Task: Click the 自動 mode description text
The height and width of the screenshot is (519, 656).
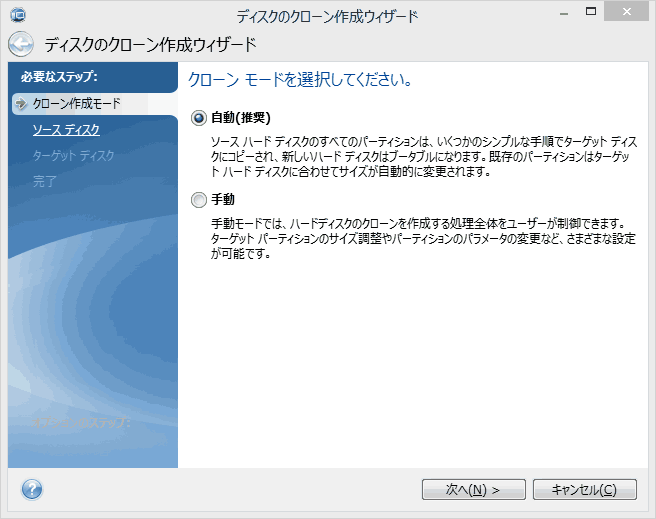Action: click(x=424, y=156)
